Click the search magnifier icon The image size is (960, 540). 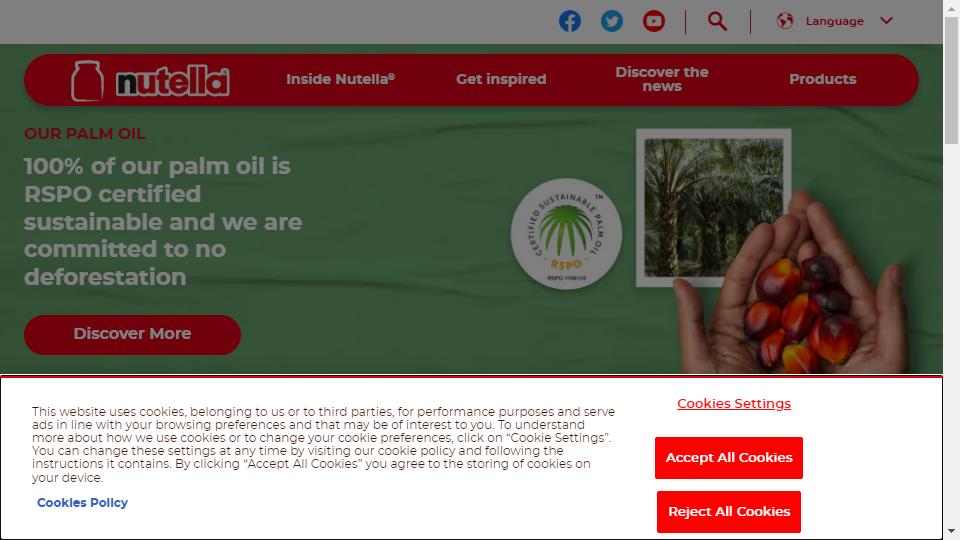pyautogui.click(x=718, y=21)
